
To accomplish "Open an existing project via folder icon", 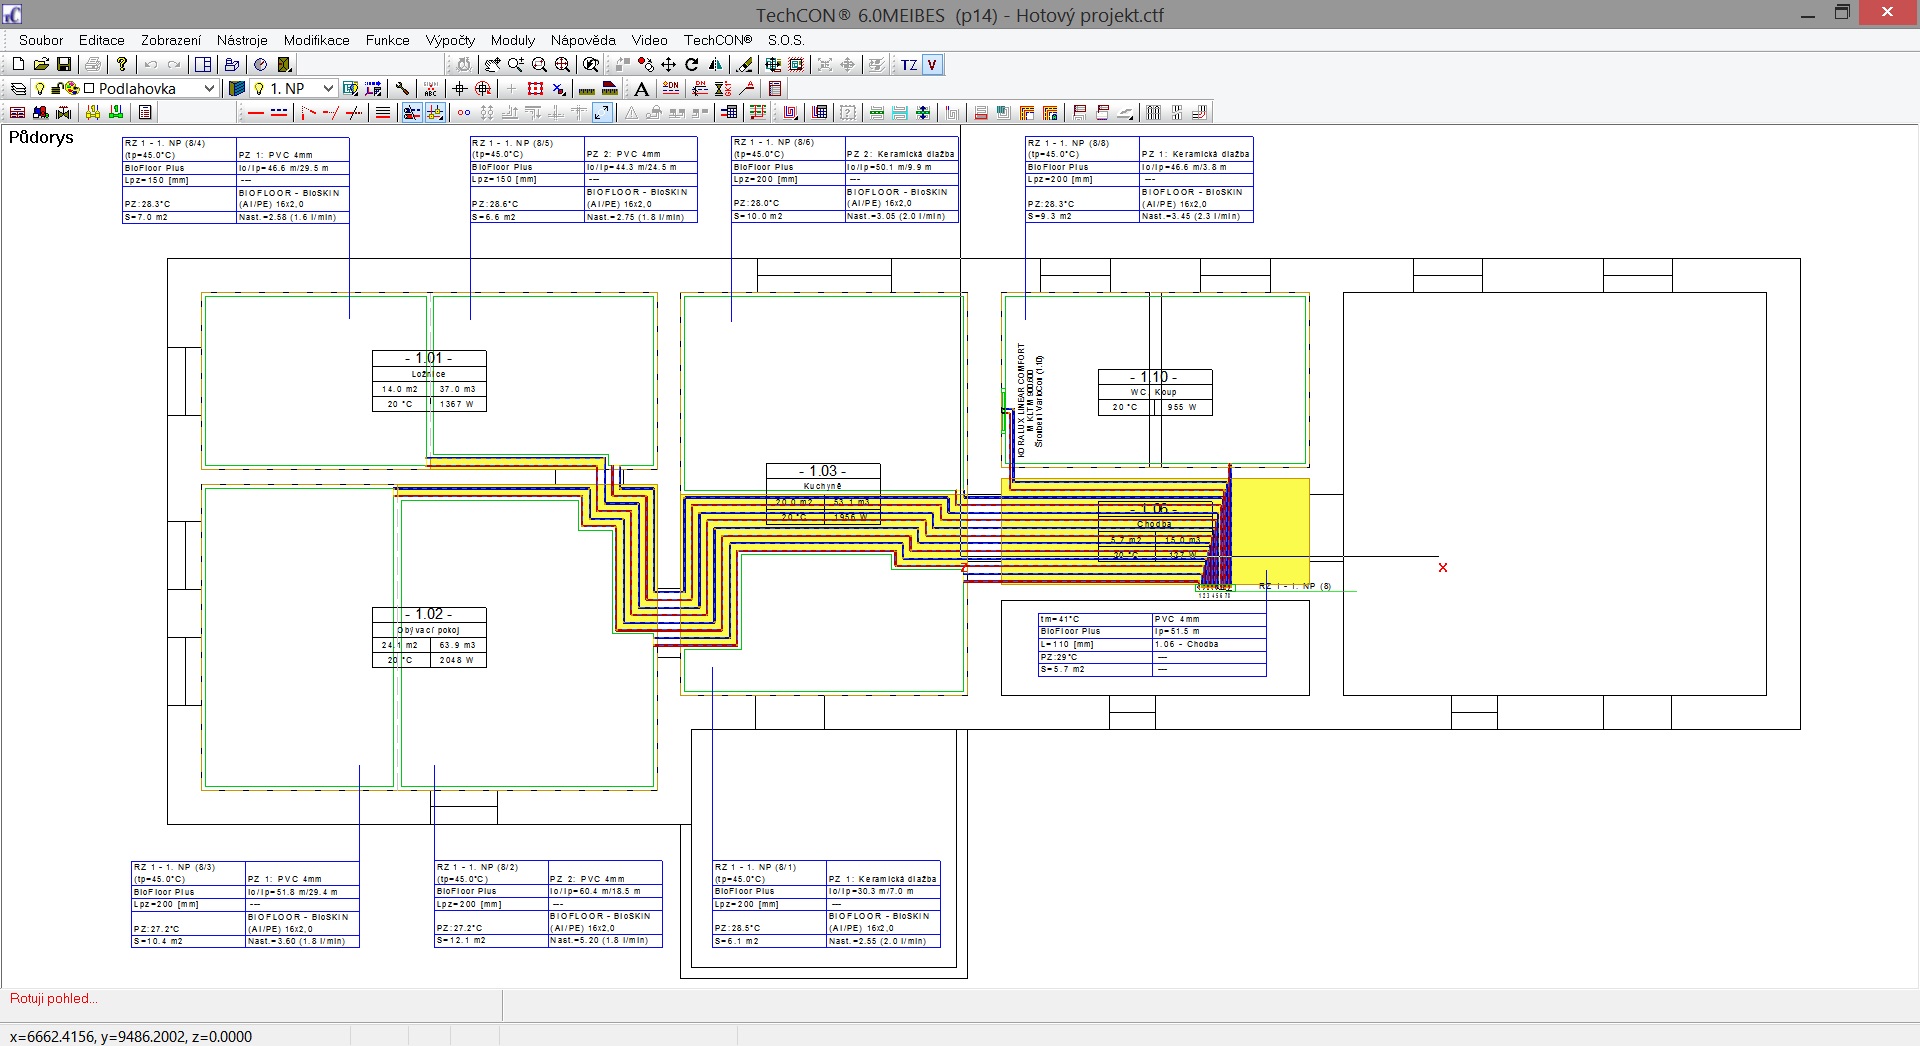I will (41, 65).
